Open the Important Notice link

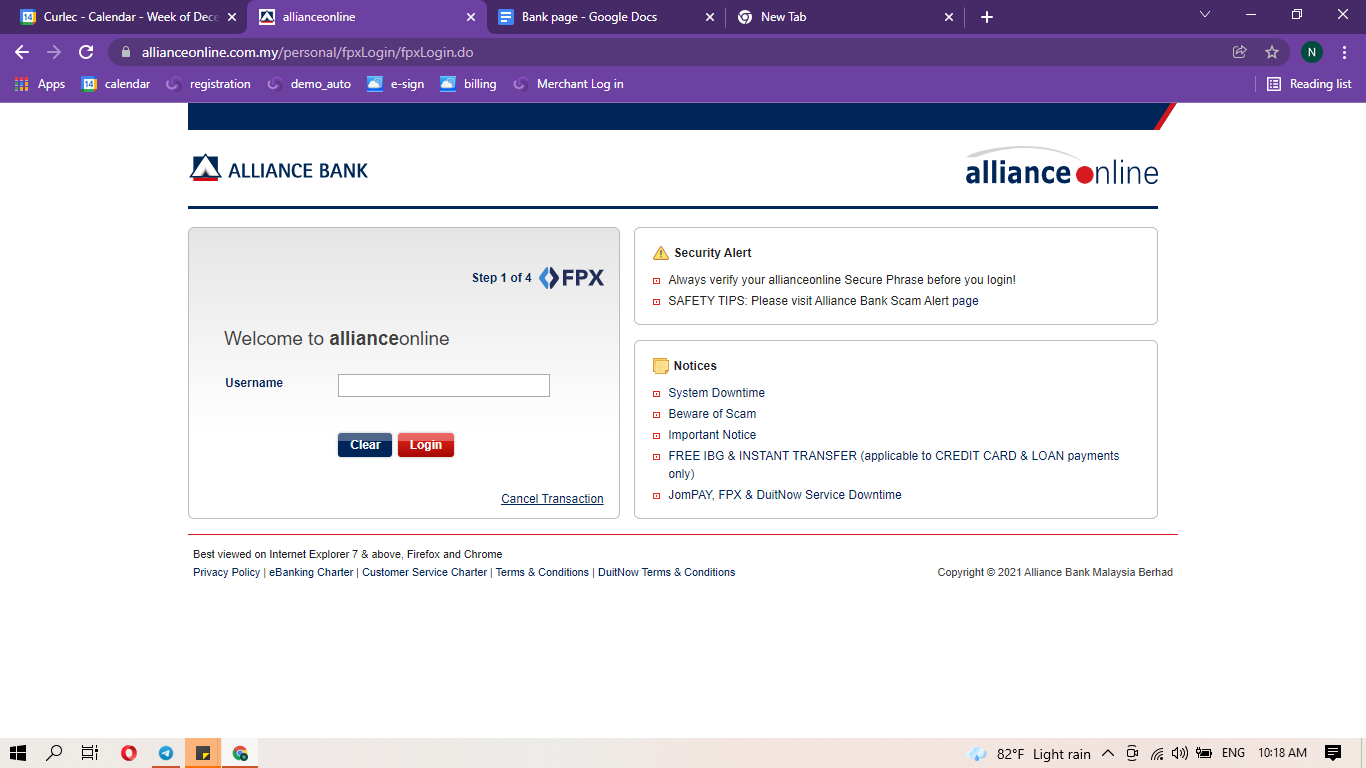(x=712, y=435)
